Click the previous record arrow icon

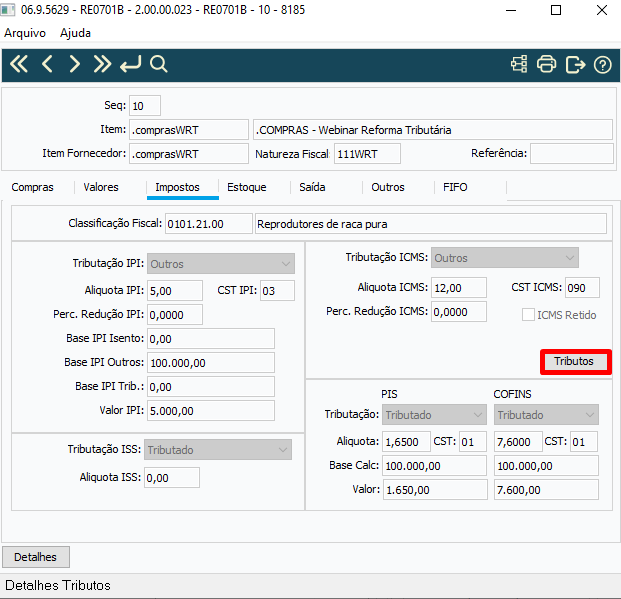(x=47, y=64)
